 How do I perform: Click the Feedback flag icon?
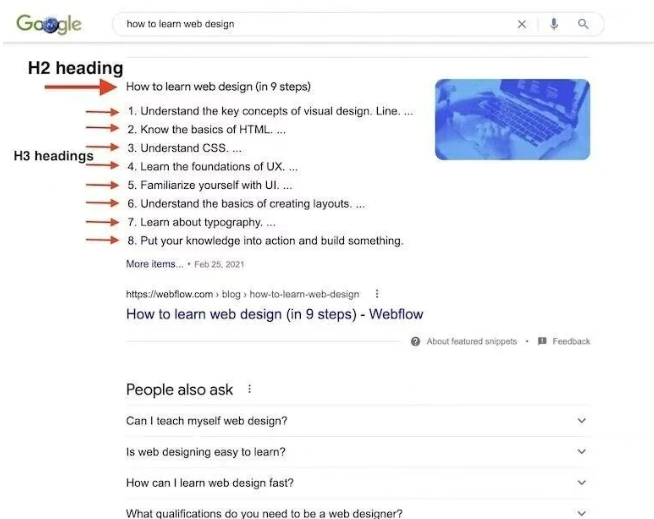tap(542, 342)
